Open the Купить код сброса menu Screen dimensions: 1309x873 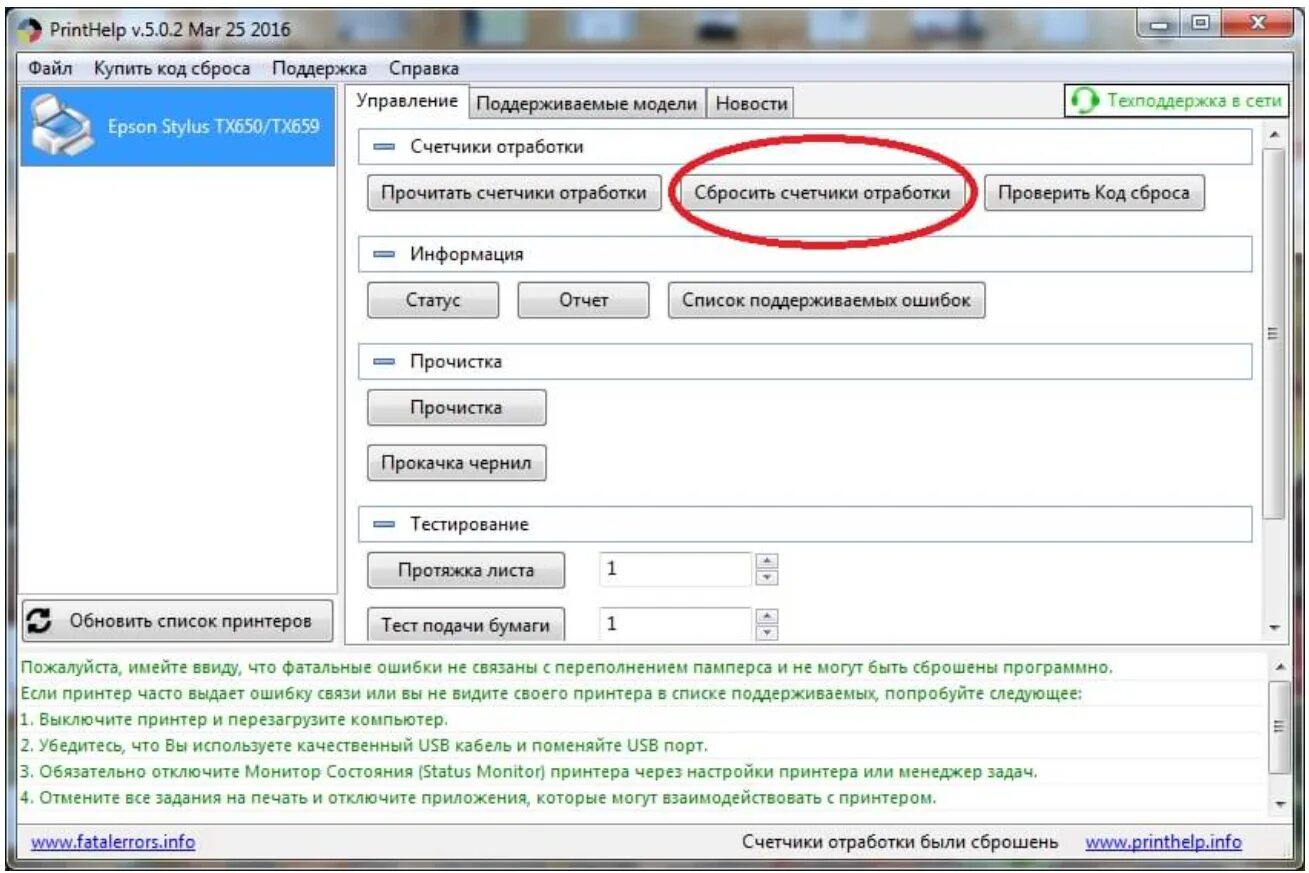point(172,68)
